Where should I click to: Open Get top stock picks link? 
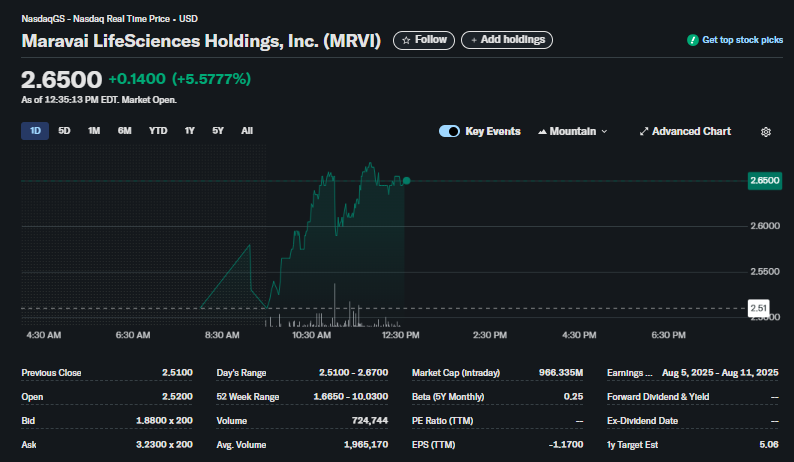(x=742, y=40)
